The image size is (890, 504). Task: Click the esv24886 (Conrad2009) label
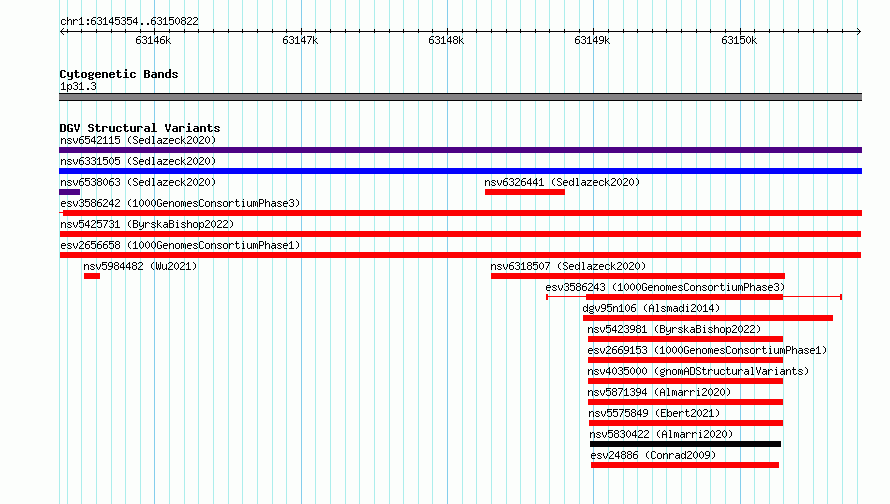653,455
